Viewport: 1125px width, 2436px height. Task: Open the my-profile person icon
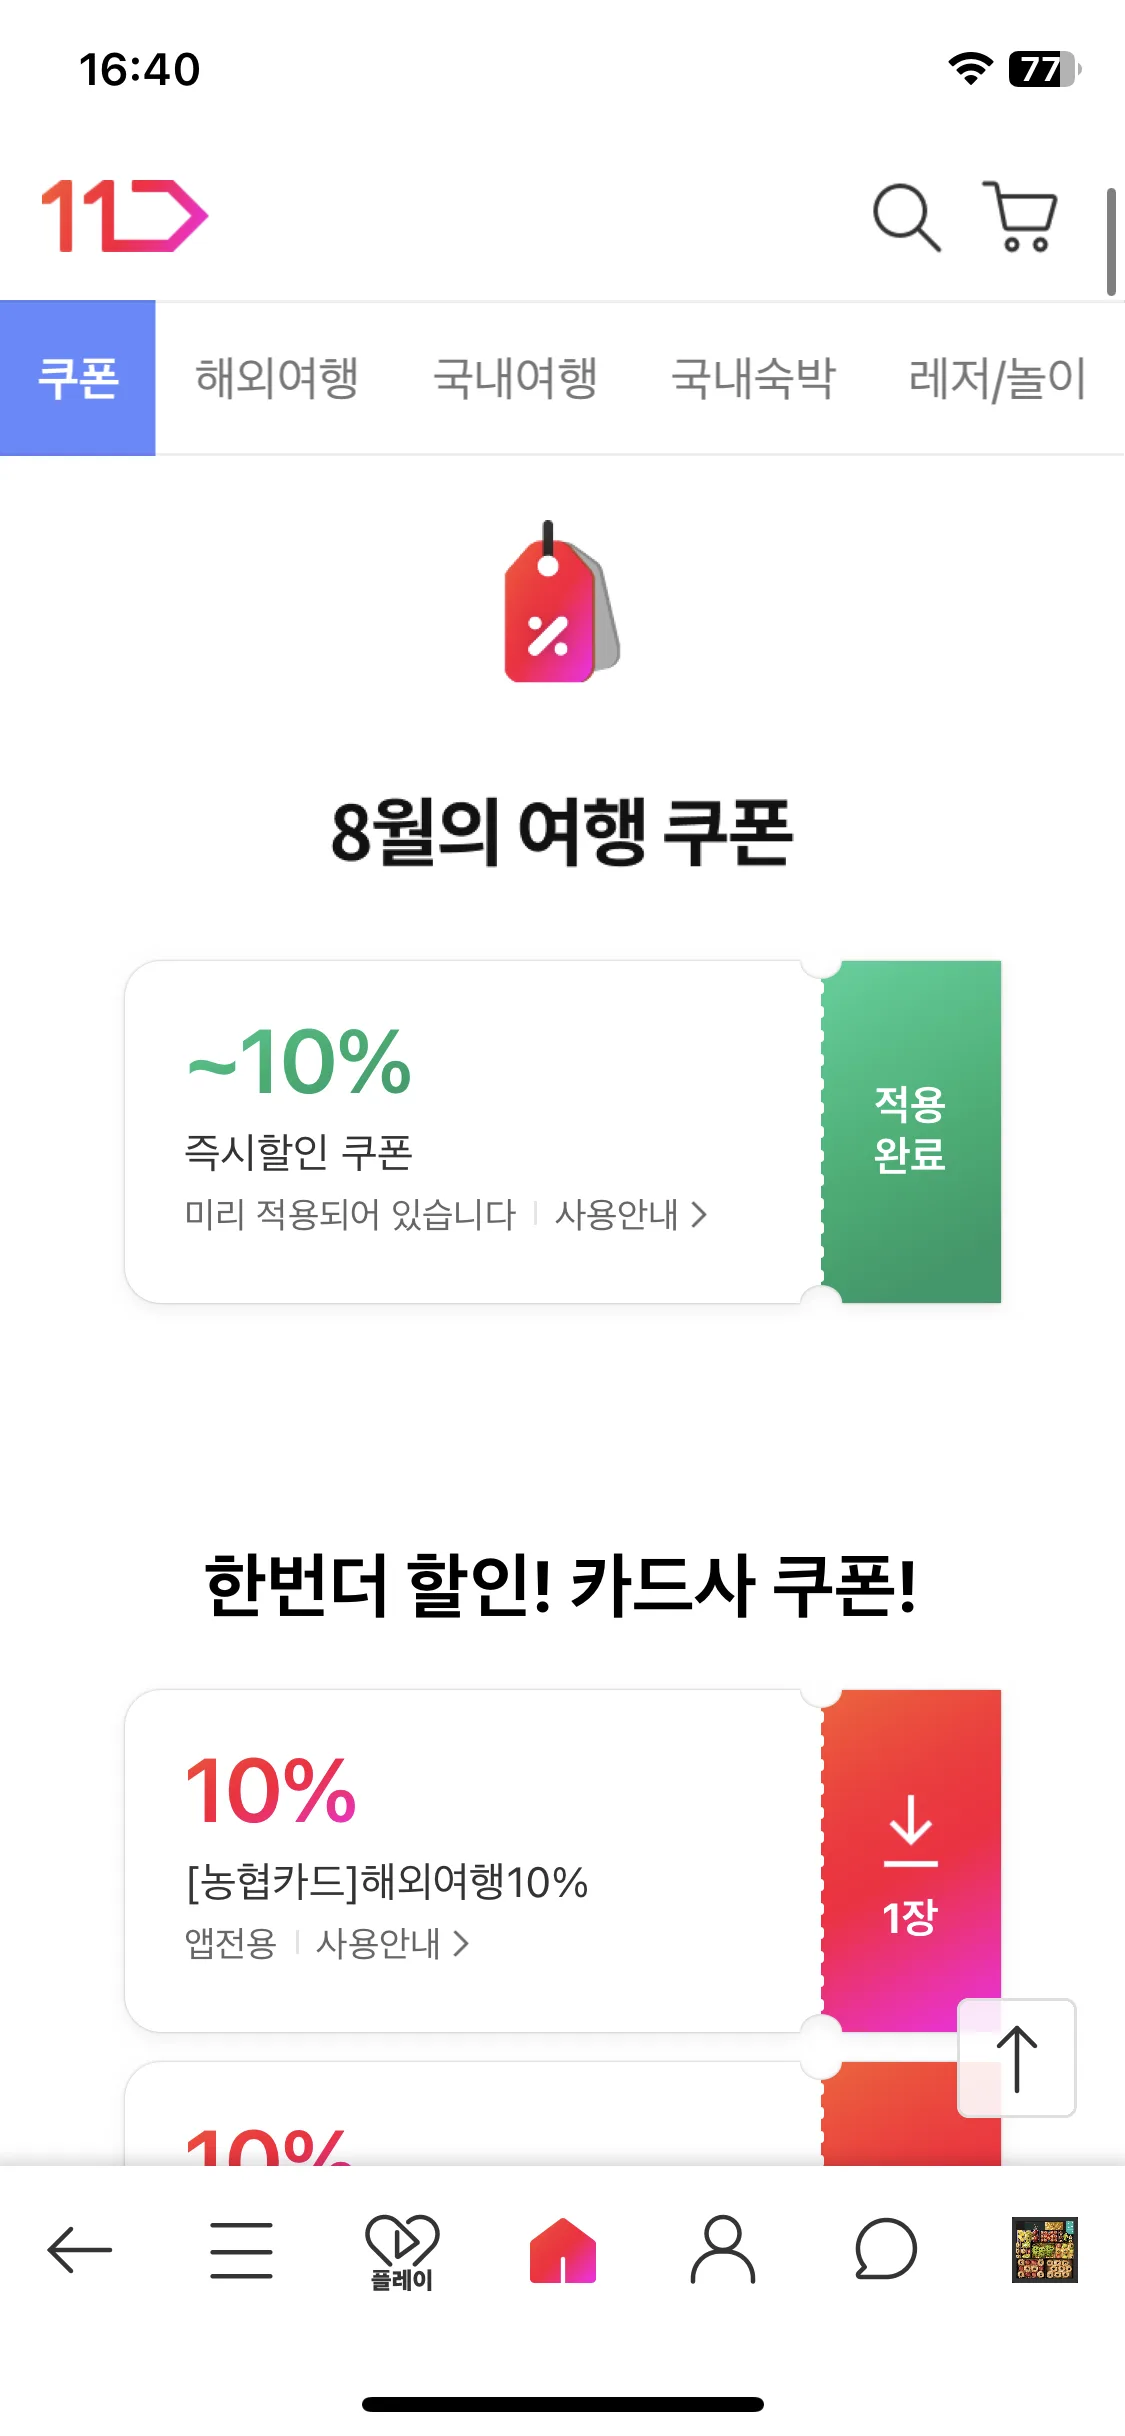pyautogui.click(x=723, y=2250)
